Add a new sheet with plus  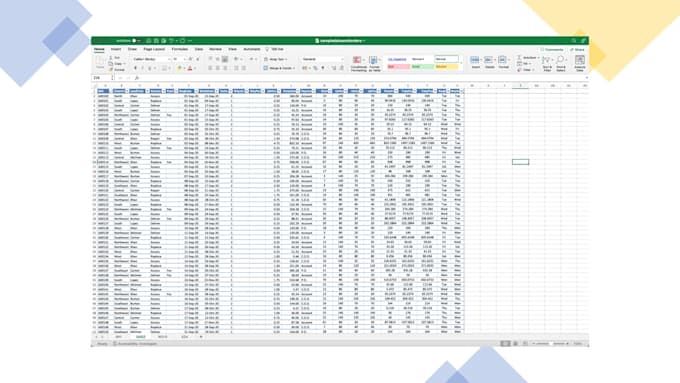201,337
